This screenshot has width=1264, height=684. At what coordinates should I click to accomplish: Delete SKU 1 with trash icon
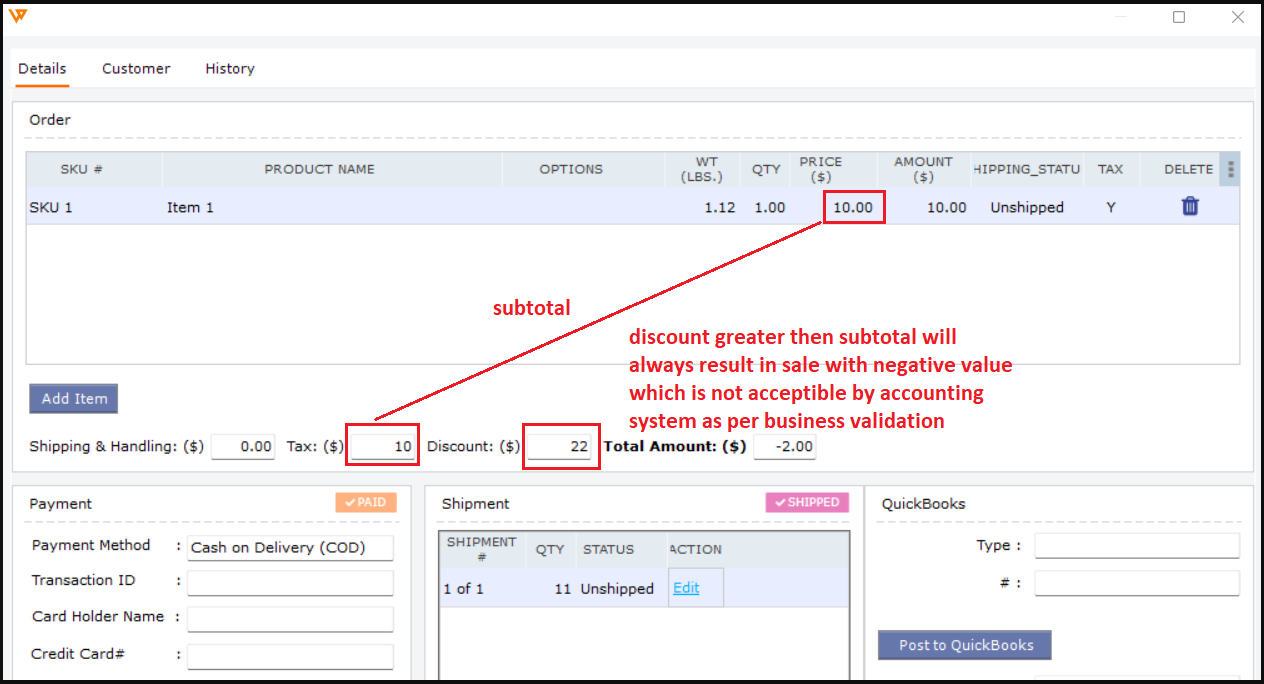[1189, 207]
